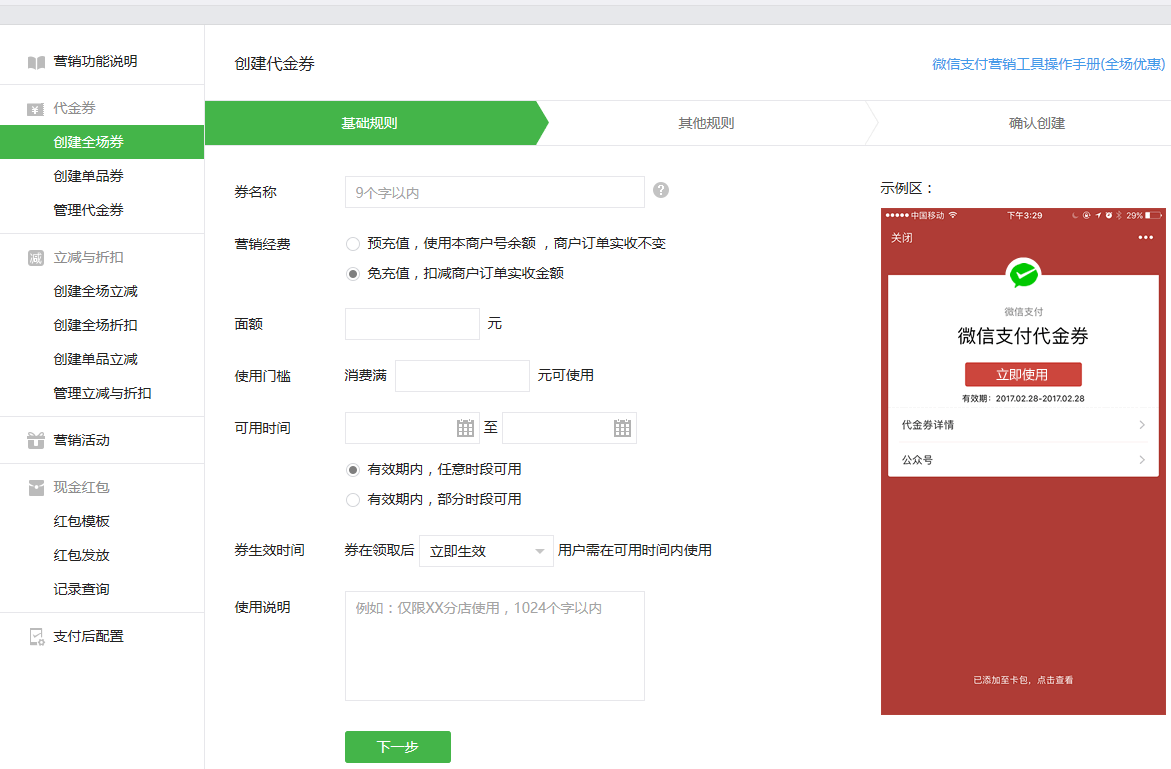Open 营销功能说明 in the sidebar
Image resolution: width=1171 pixels, height=769 pixels.
coord(95,61)
